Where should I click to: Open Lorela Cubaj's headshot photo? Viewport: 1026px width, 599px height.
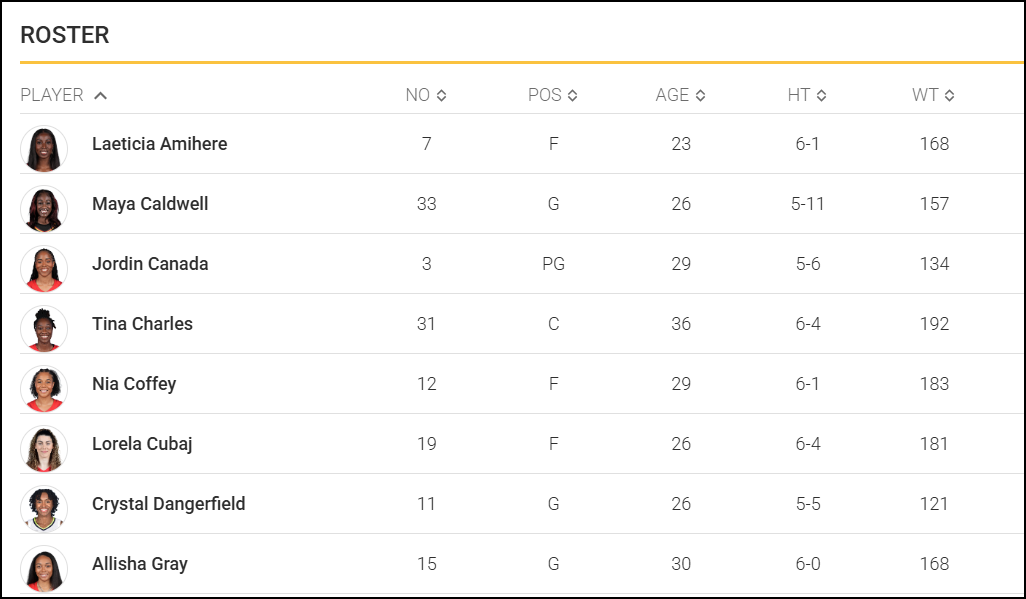pos(44,449)
